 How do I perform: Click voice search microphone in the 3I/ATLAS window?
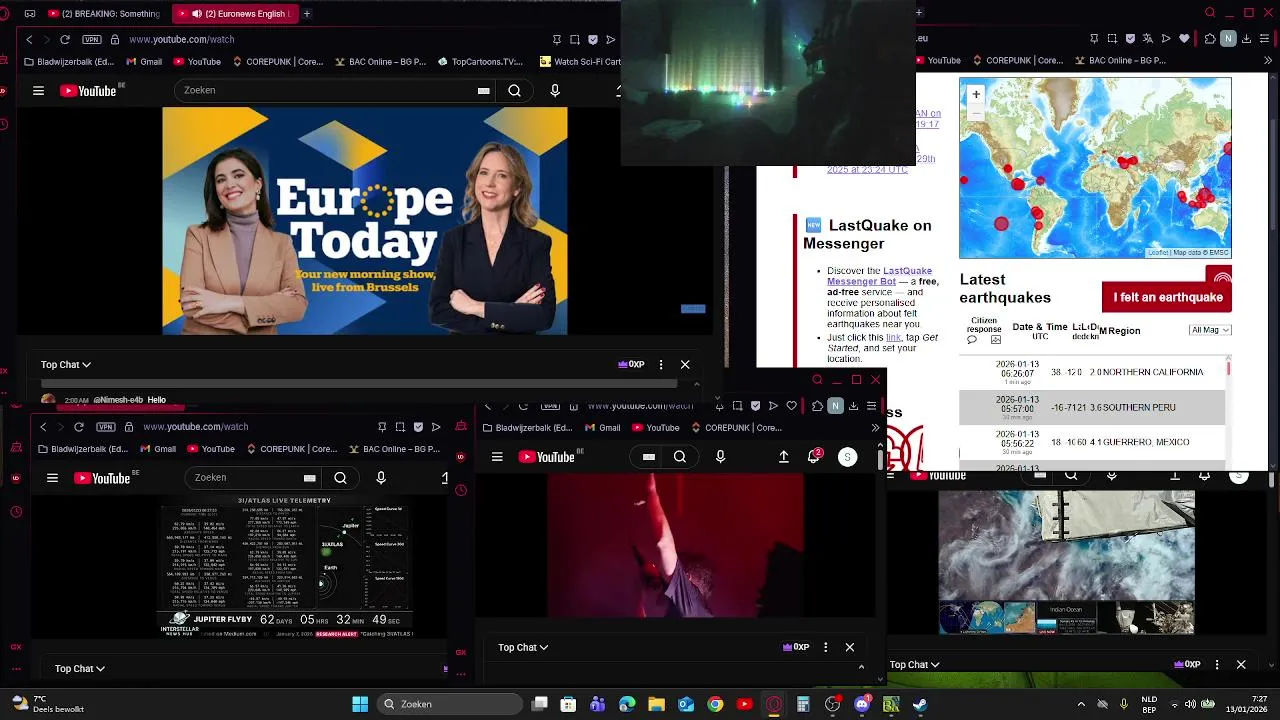coord(381,478)
